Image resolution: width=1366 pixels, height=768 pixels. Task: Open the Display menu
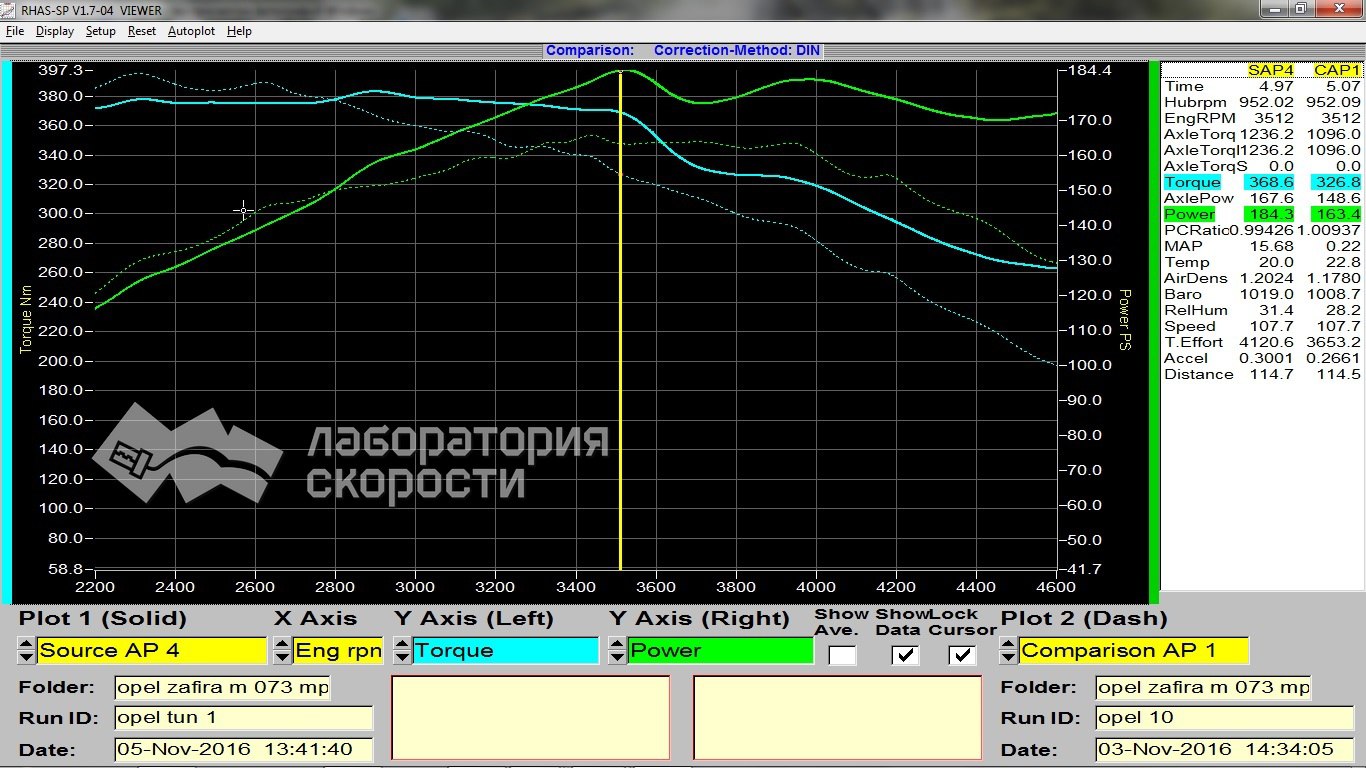[x=55, y=31]
